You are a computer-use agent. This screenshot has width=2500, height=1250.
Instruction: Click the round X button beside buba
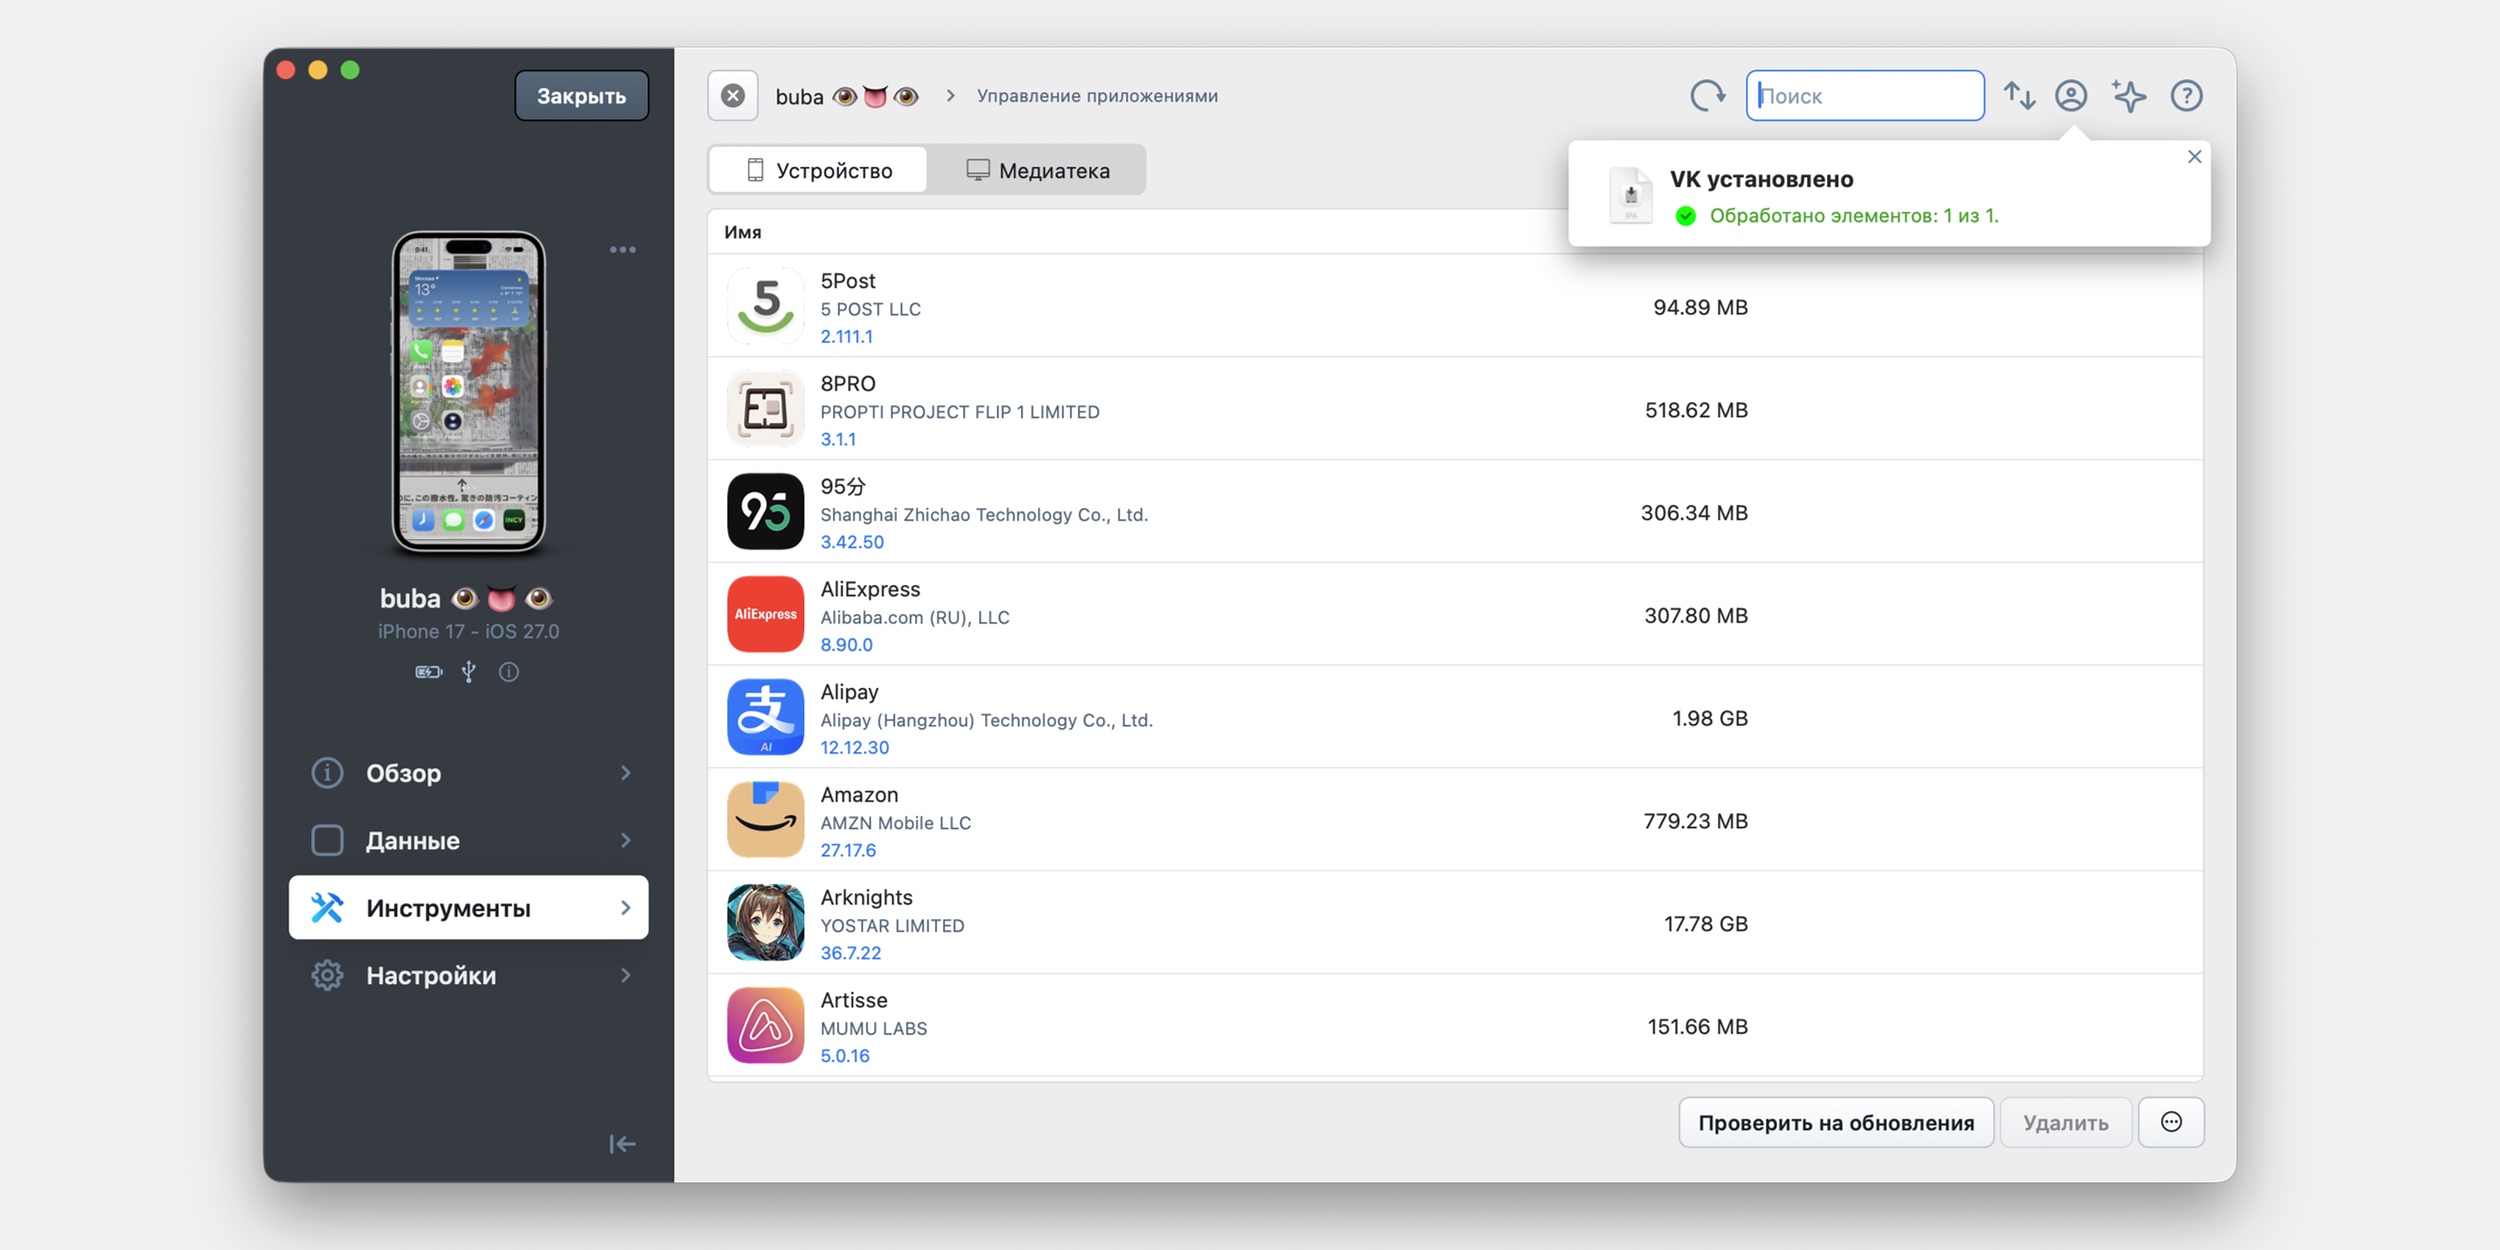(x=733, y=96)
